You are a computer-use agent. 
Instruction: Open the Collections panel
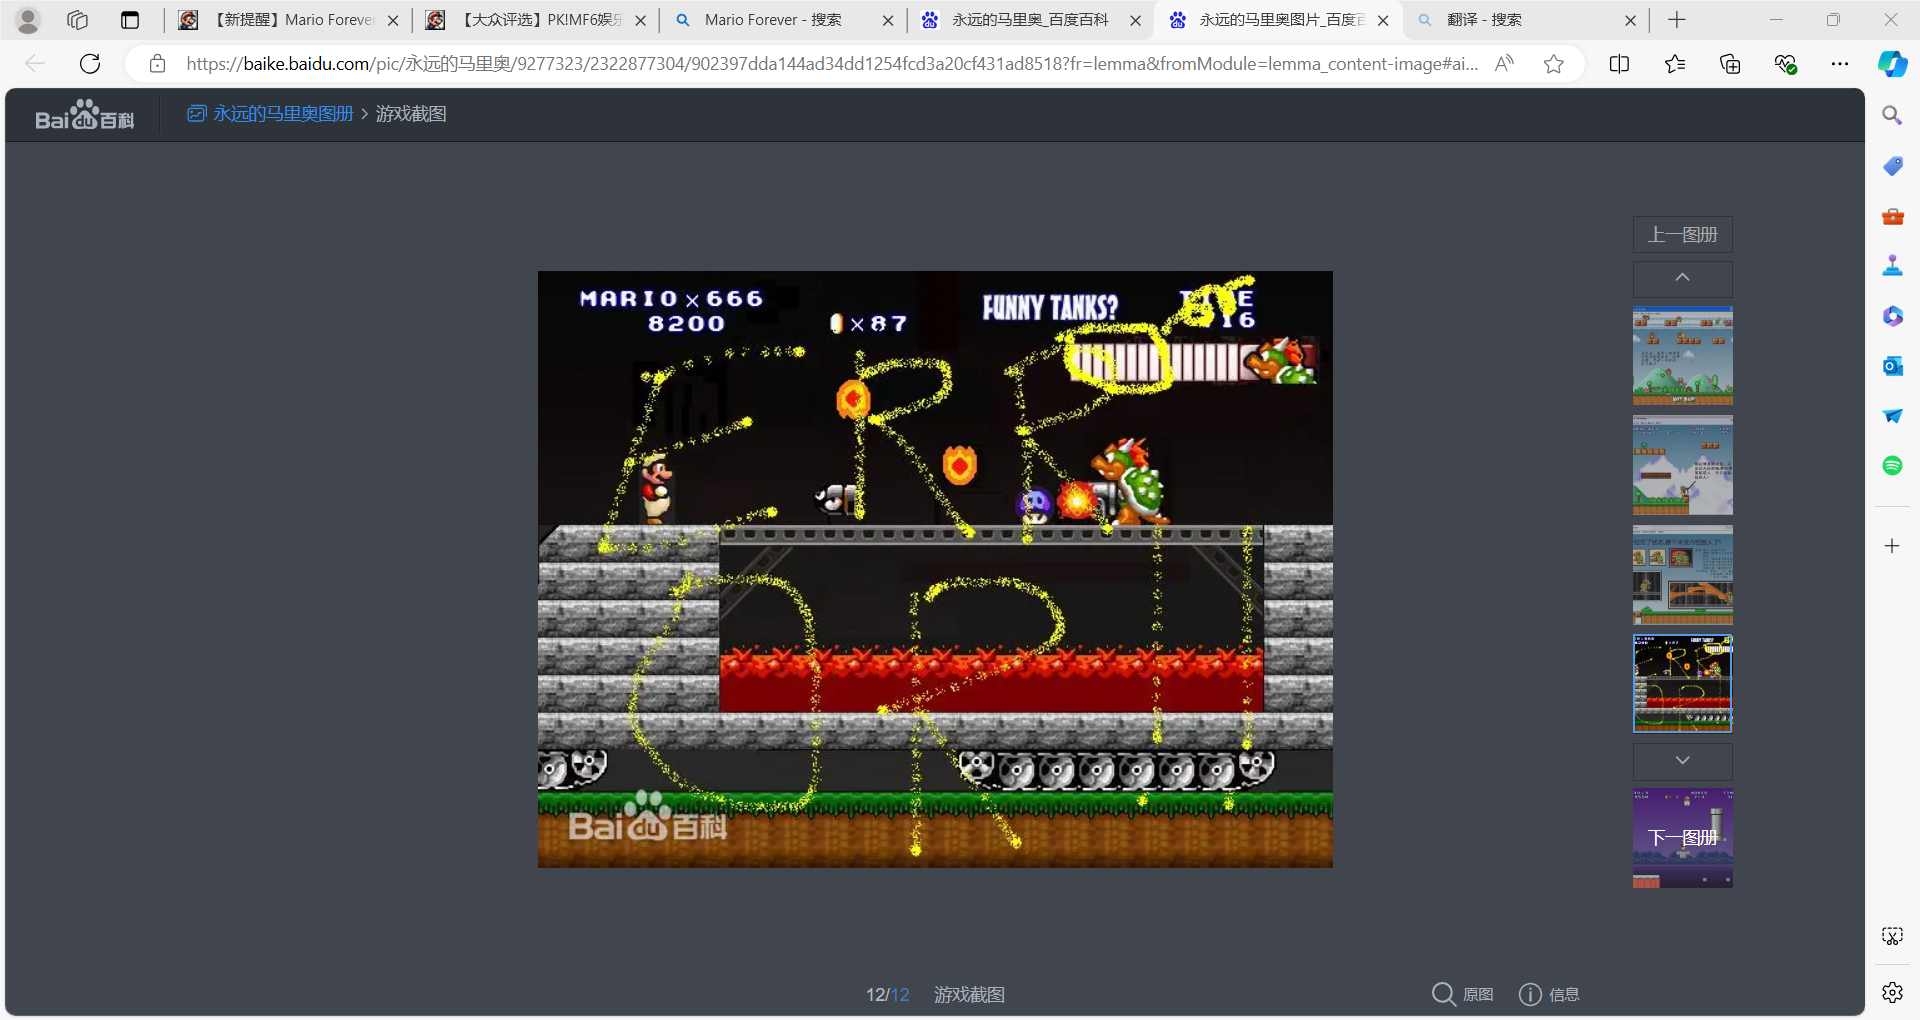coord(1730,64)
